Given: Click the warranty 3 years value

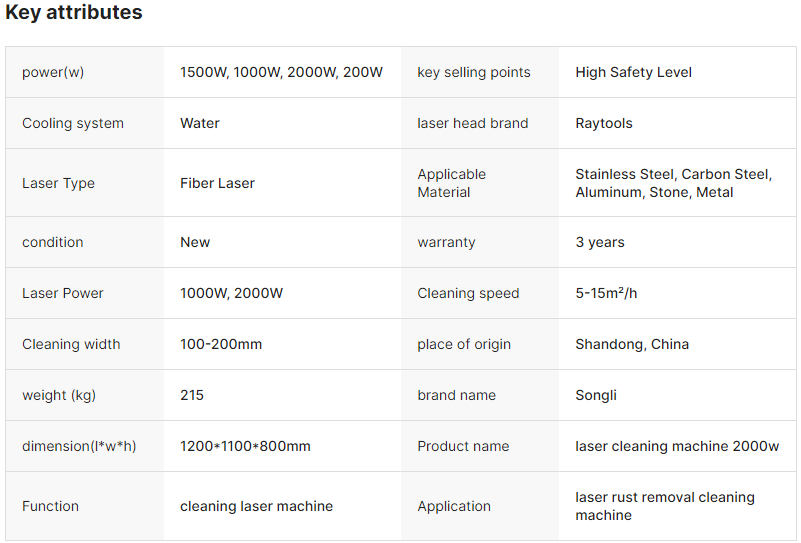Looking at the screenshot, I should 600,242.
